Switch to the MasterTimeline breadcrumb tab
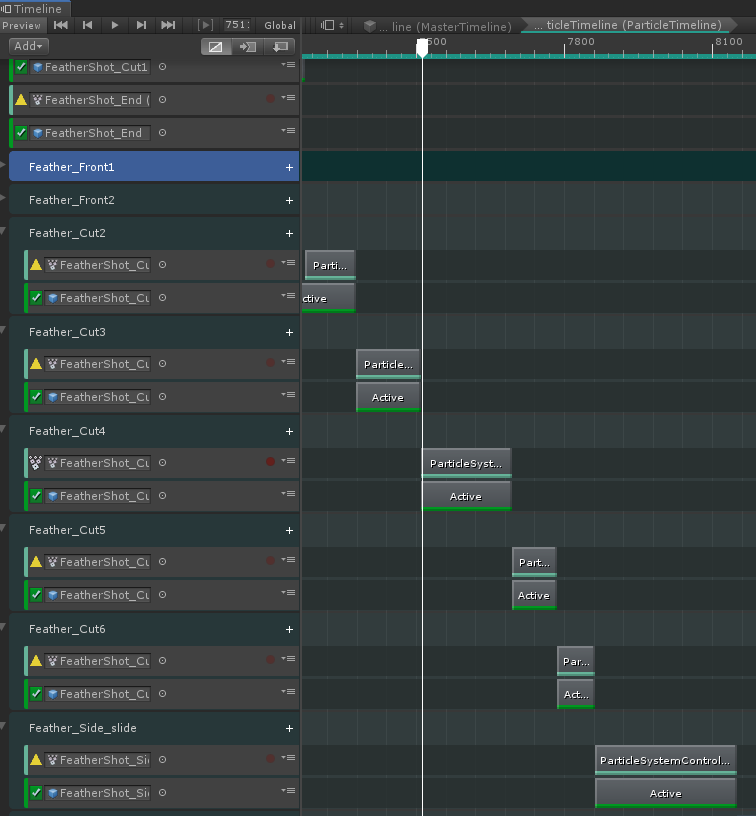The height and width of the screenshot is (816, 756). (x=440, y=26)
